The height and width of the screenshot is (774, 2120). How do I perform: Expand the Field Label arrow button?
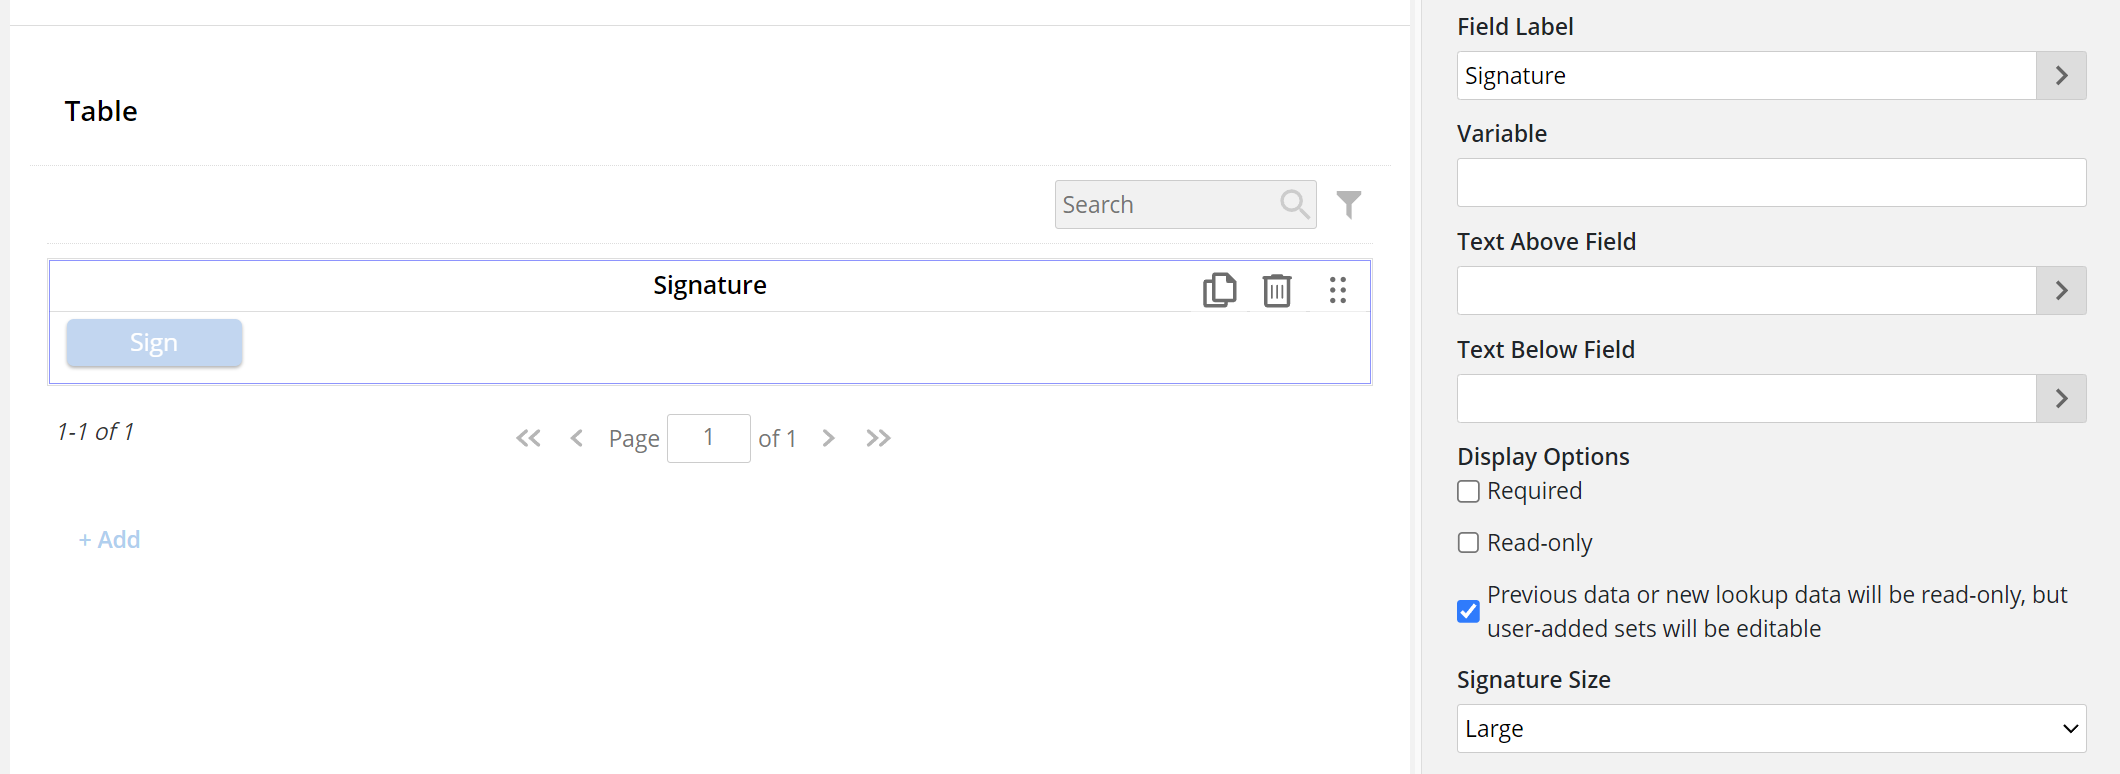point(2061,76)
